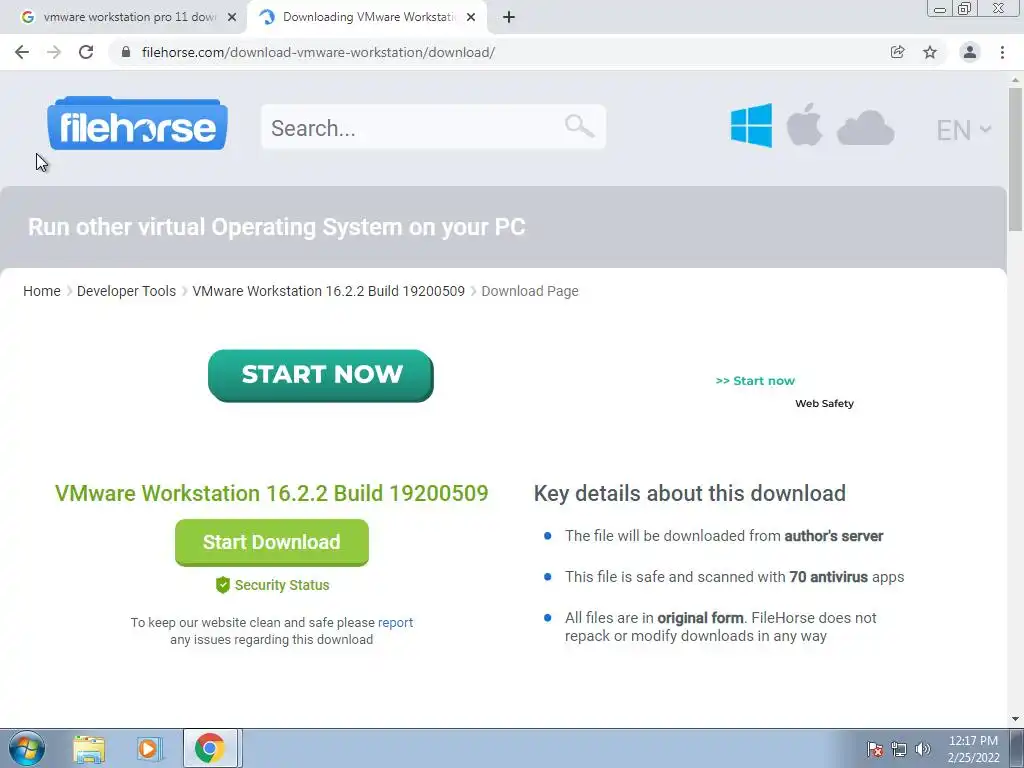Open the Chrome profile avatar

[970, 52]
